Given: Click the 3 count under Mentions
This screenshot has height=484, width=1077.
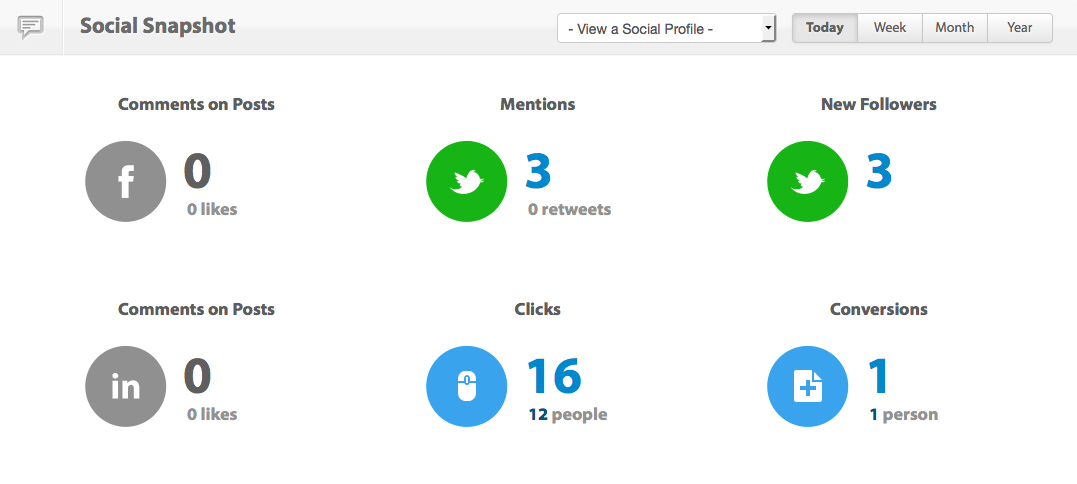Looking at the screenshot, I should point(538,172).
